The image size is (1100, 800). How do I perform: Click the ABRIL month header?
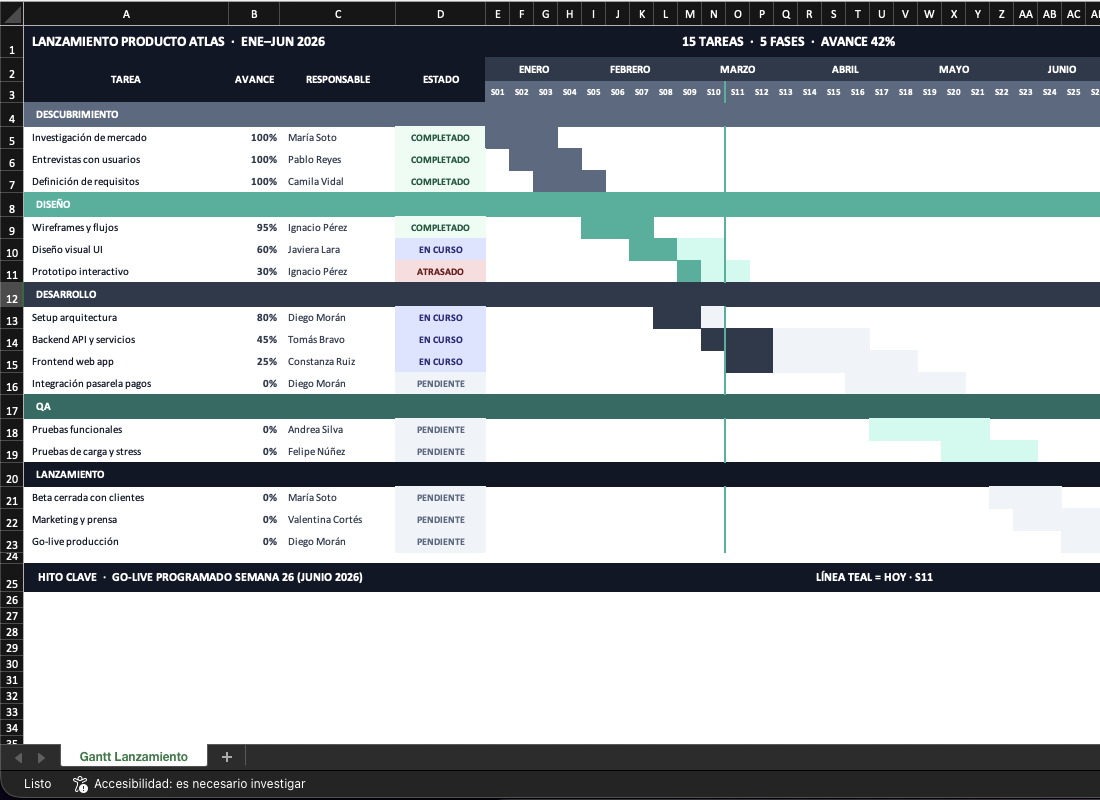pos(845,69)
